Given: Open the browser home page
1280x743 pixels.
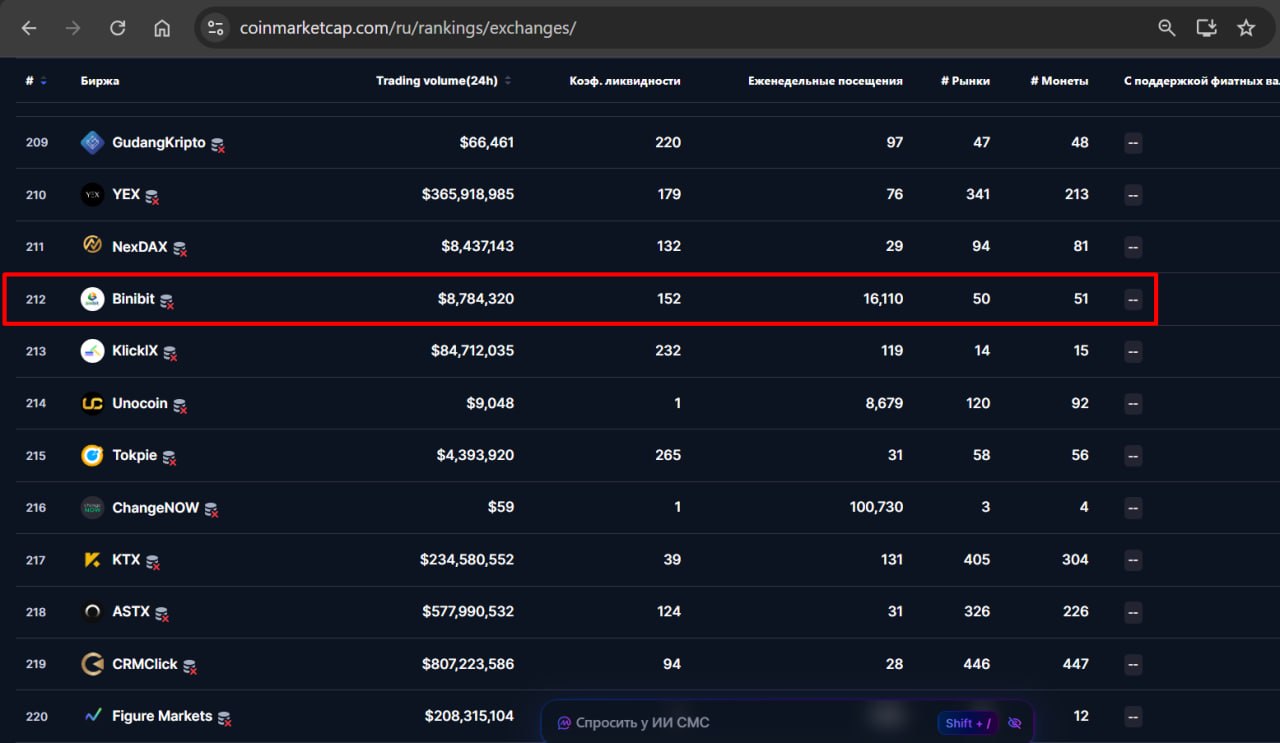Looking at the screenshot, I should [x=162, y=28].
